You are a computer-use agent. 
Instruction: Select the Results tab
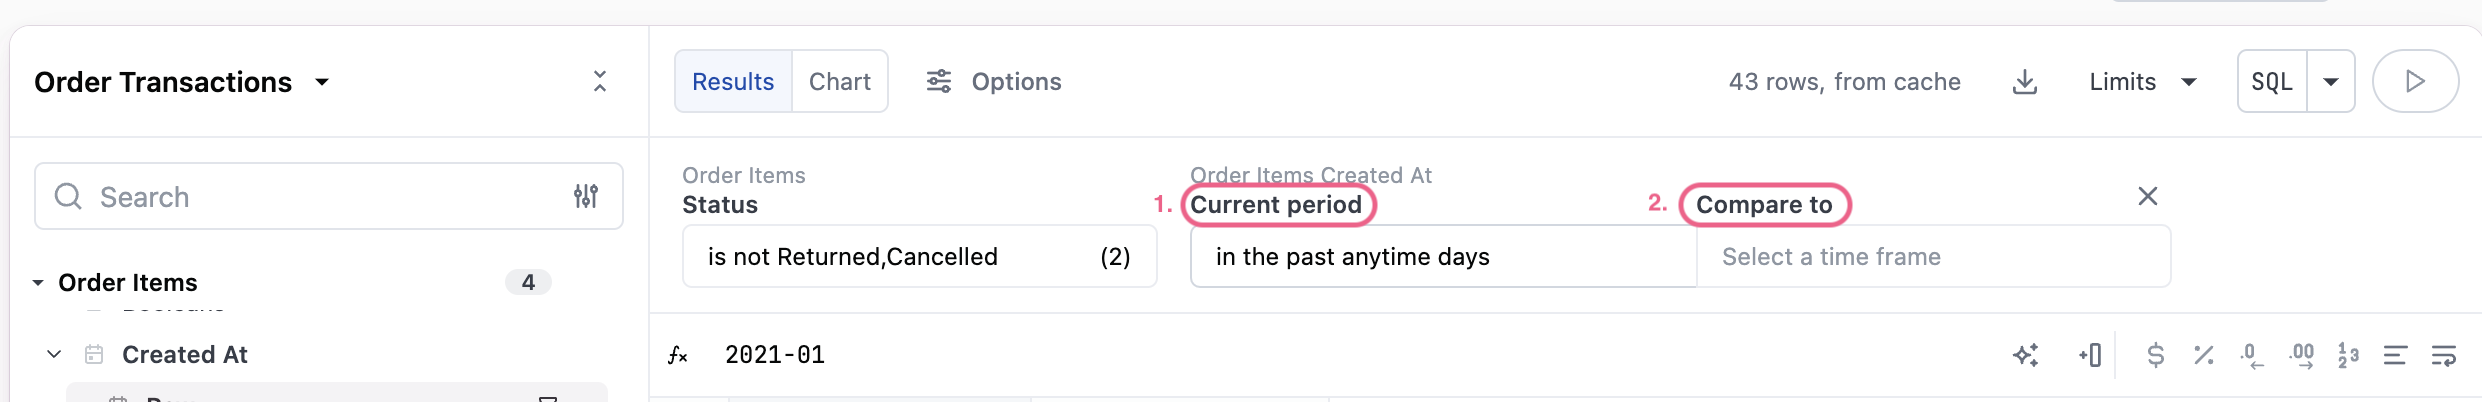coord(733,82)
